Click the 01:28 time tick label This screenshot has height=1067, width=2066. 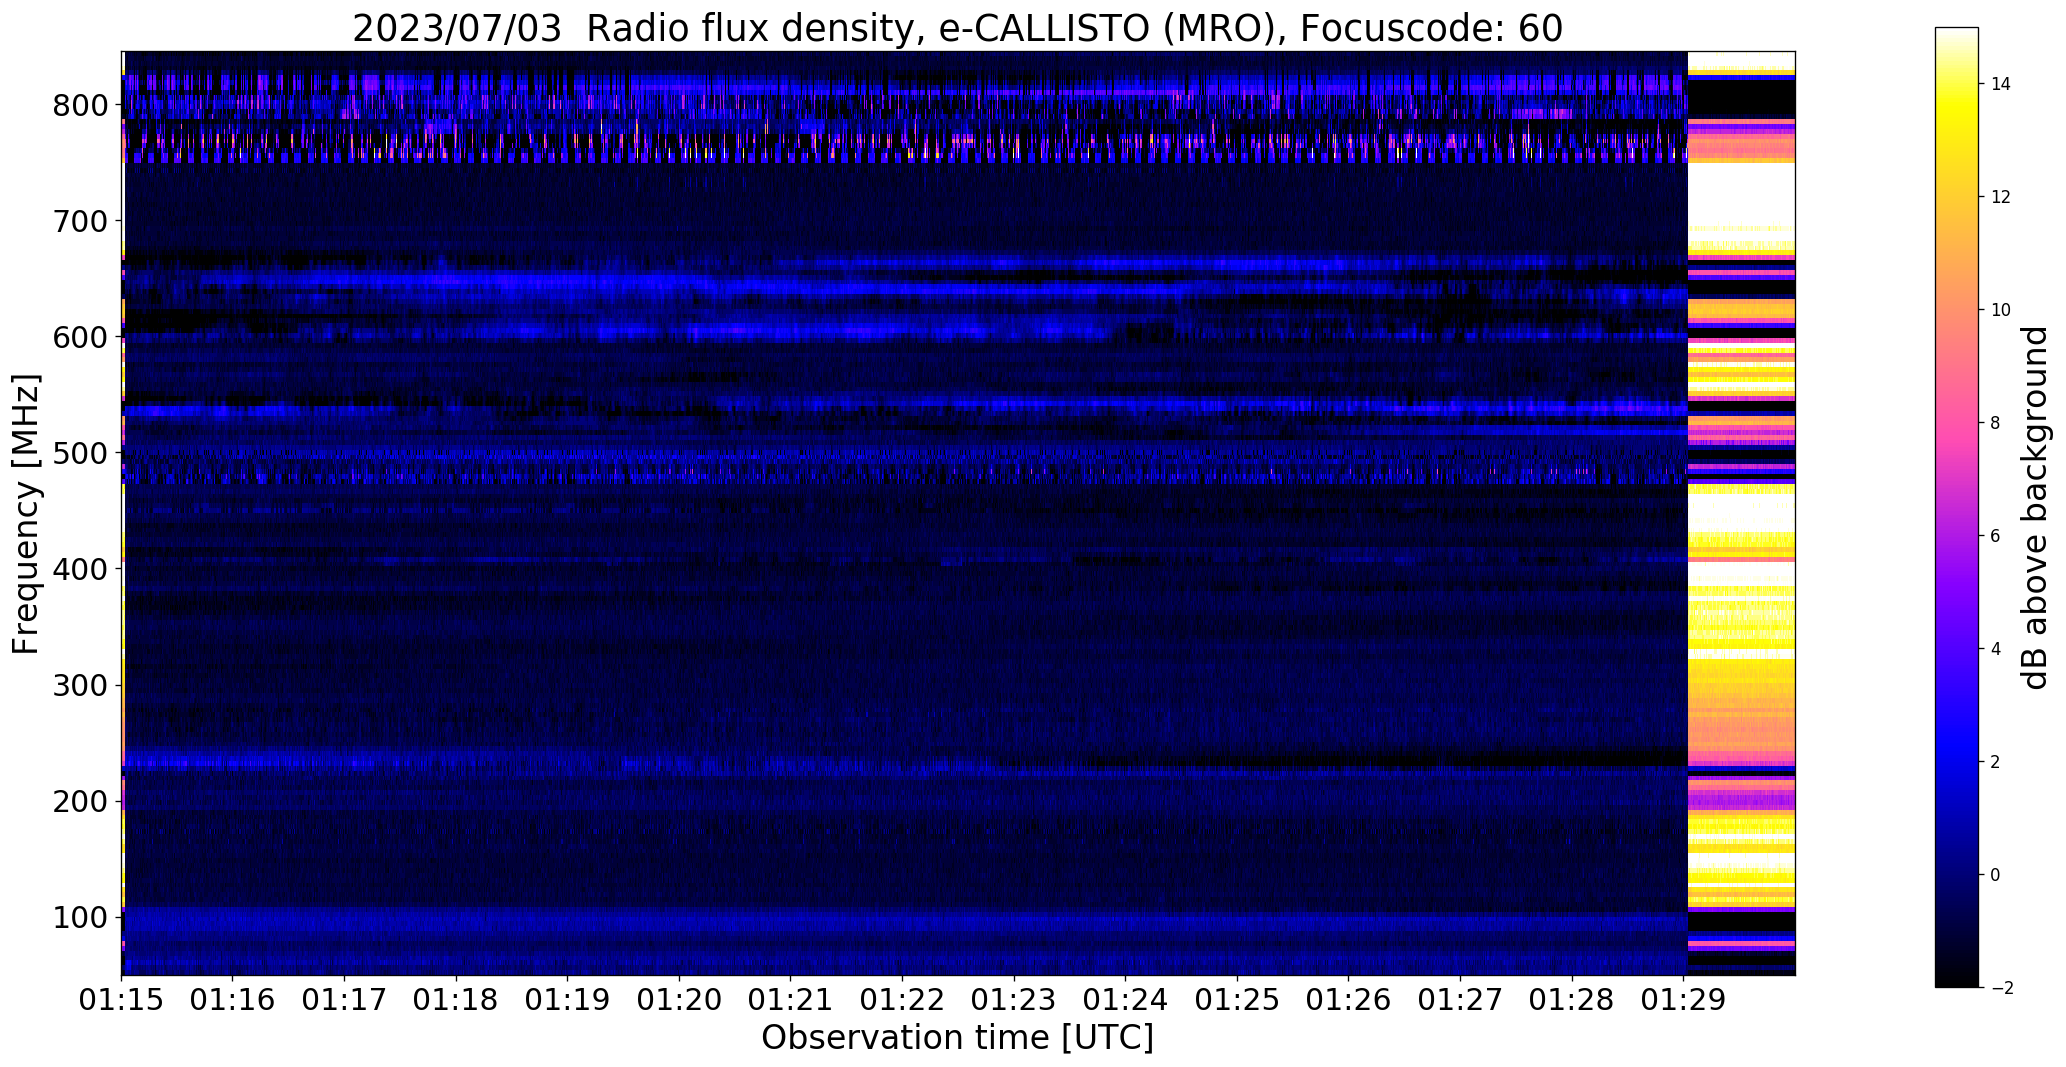[1572, 1001]
